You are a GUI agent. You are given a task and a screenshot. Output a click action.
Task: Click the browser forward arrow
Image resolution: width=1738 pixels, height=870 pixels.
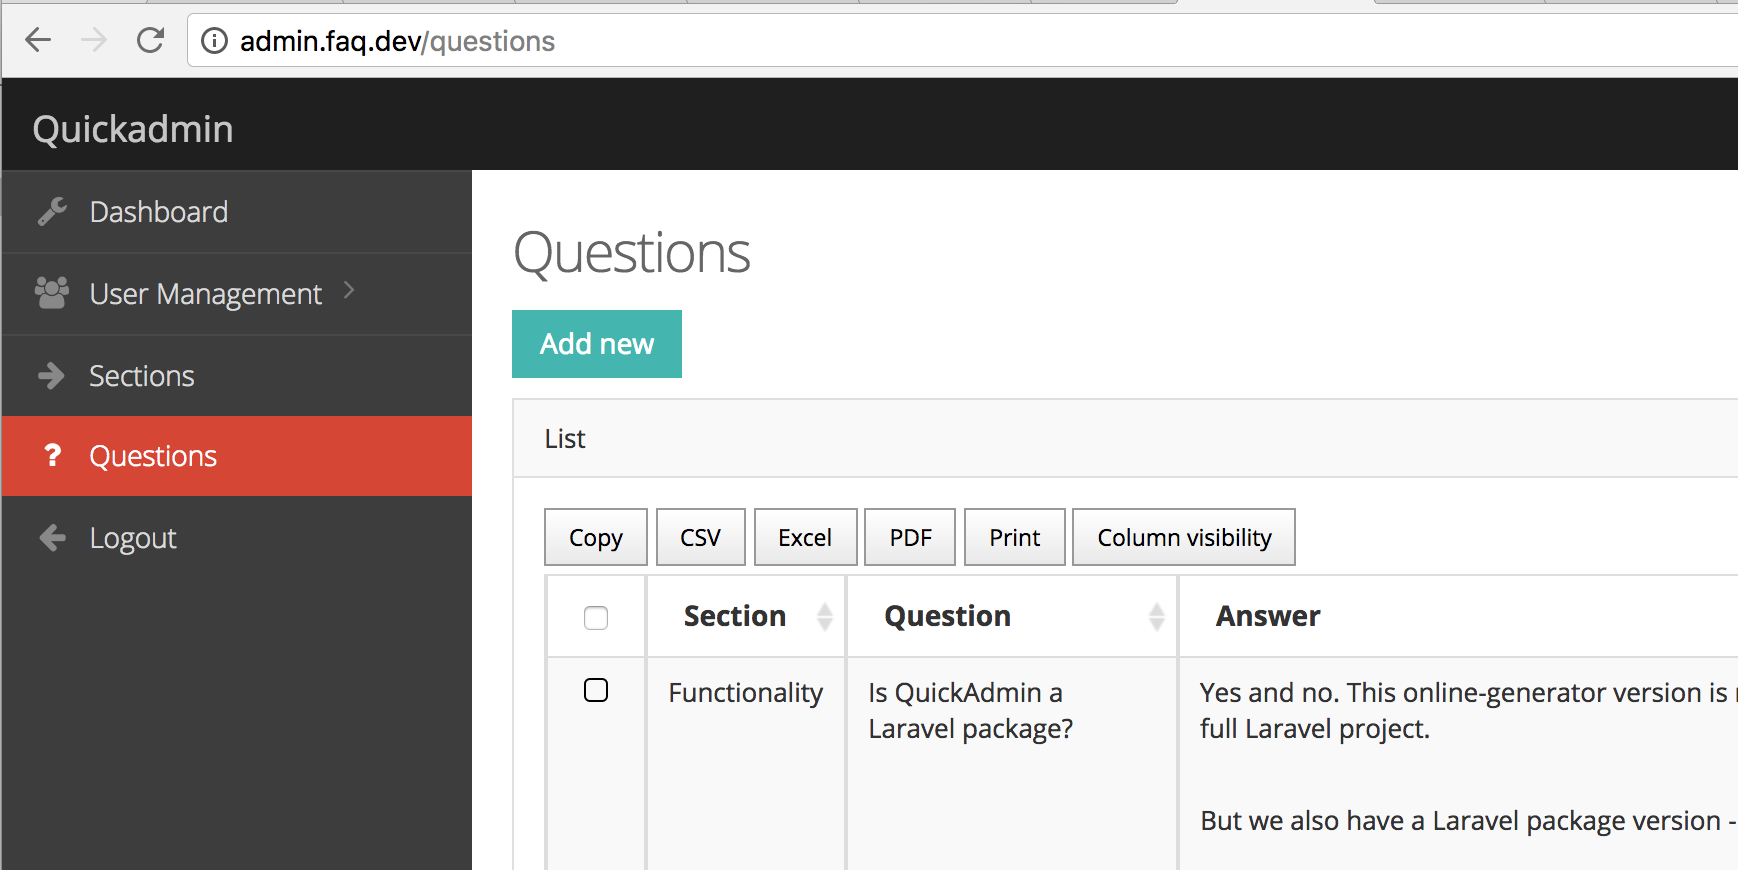tap(94, 40)
